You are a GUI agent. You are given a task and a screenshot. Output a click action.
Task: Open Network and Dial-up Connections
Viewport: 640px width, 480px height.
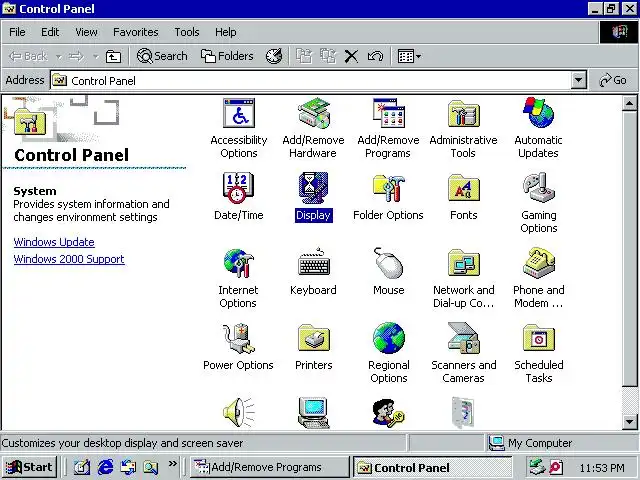click(463, 278)
